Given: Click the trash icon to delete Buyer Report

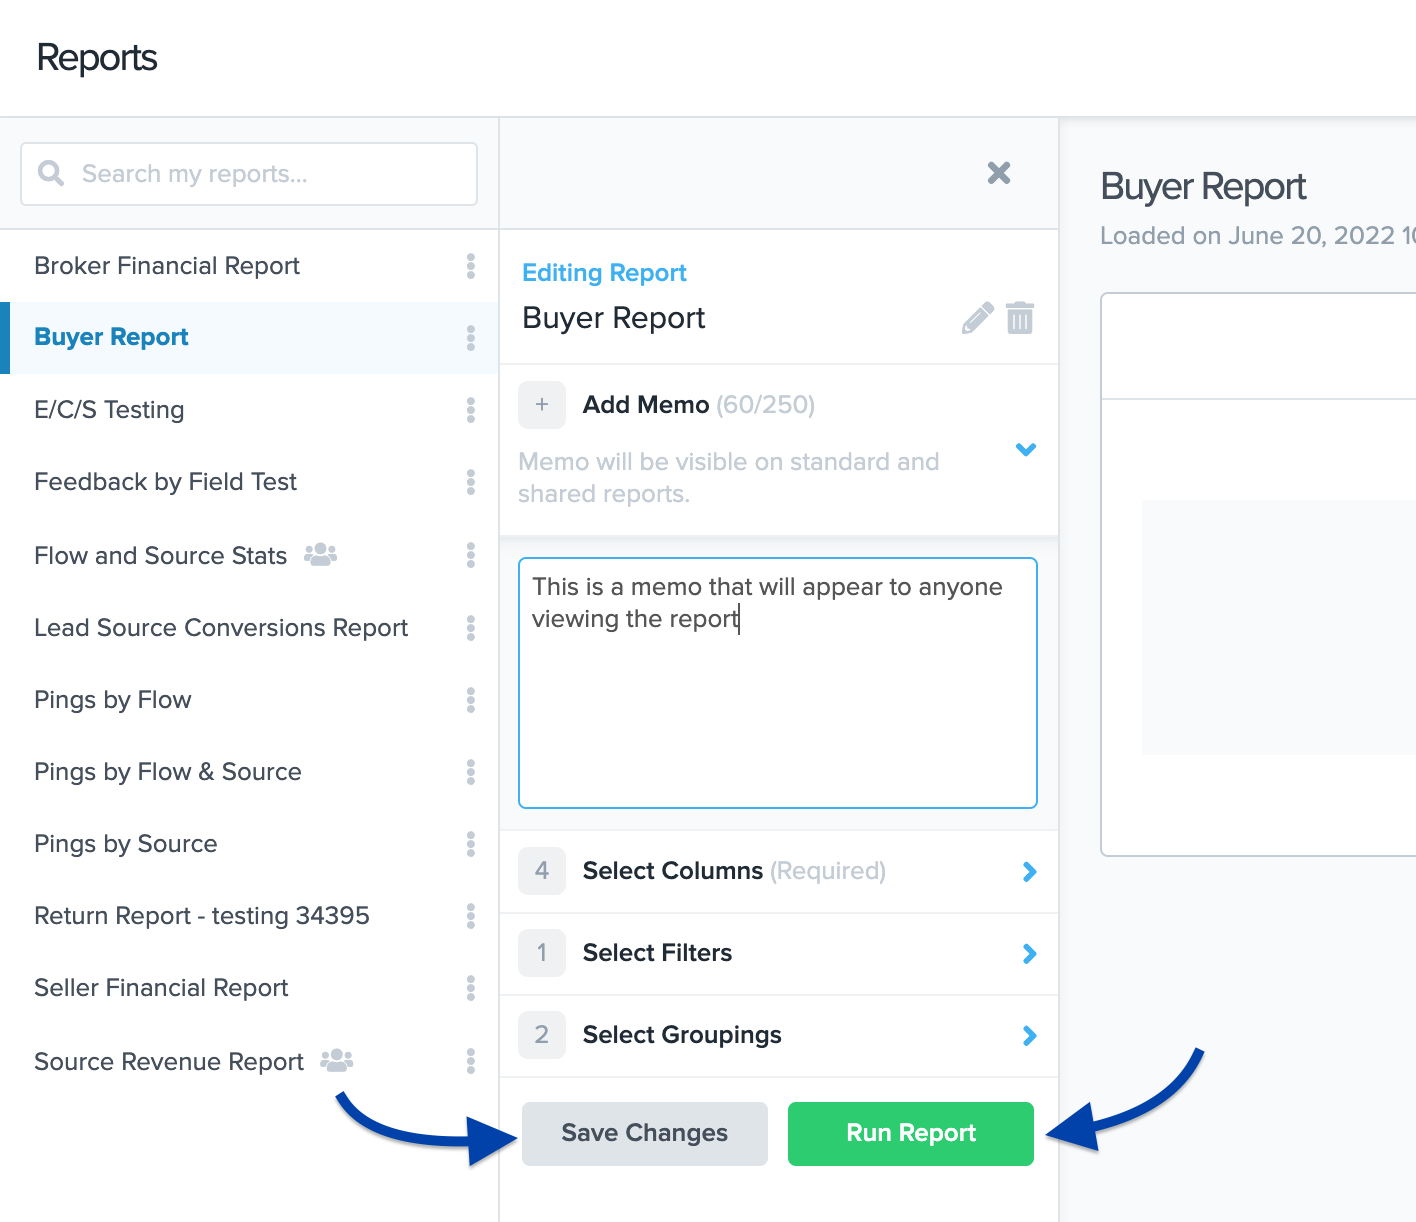Looking at the screenshot, I should [x=1019, y=318].
